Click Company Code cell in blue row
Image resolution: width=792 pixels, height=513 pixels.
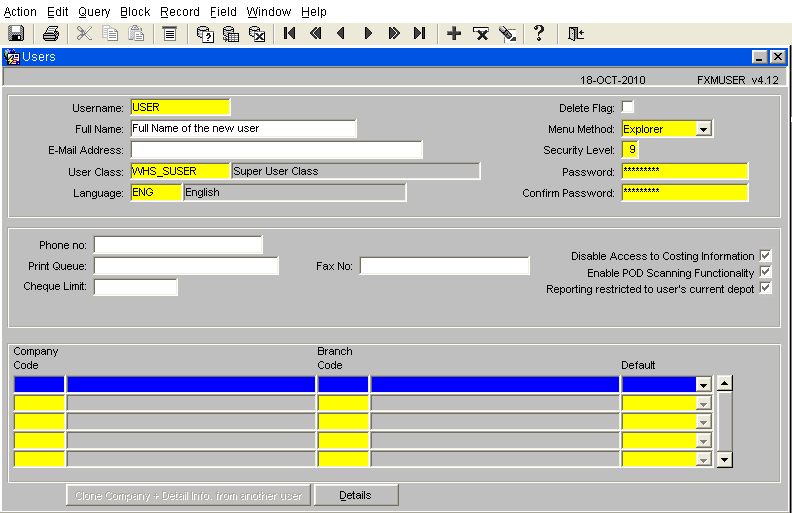click(39, 384)
